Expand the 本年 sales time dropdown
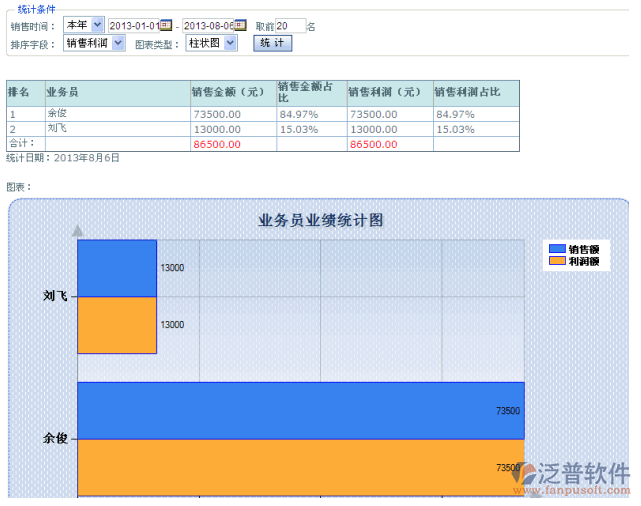 pos(83,25)
